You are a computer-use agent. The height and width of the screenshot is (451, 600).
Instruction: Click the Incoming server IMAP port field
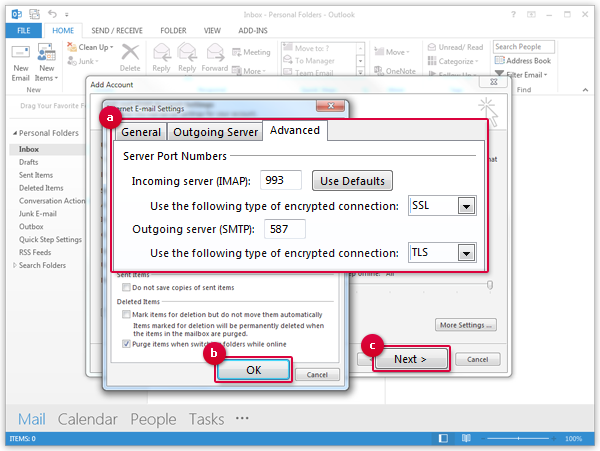[x=280, y=181]
